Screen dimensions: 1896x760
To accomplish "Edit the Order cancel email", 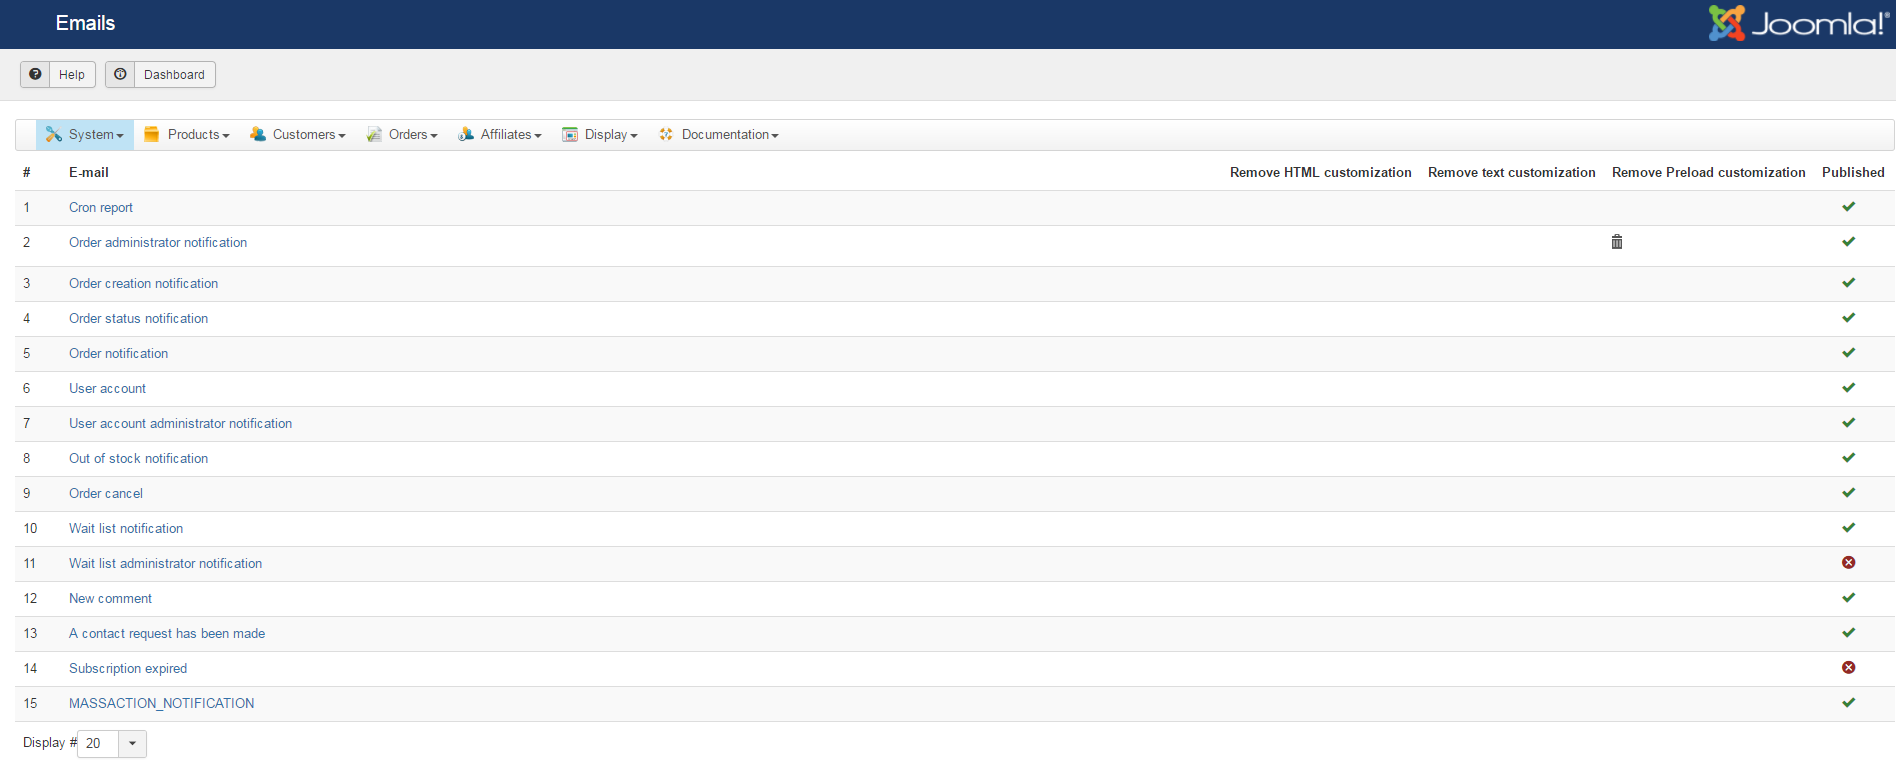I will click(x=106, y=493).
